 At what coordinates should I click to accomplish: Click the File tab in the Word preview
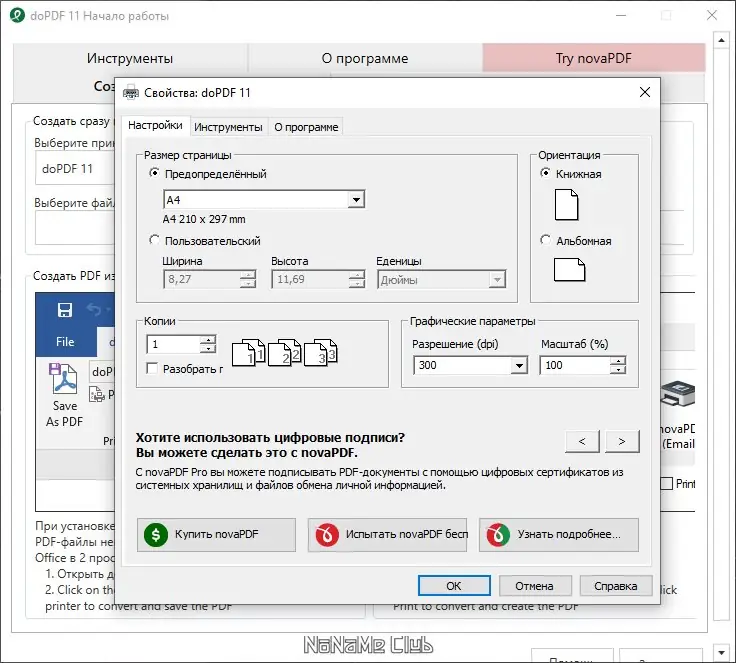click(65, 342)
